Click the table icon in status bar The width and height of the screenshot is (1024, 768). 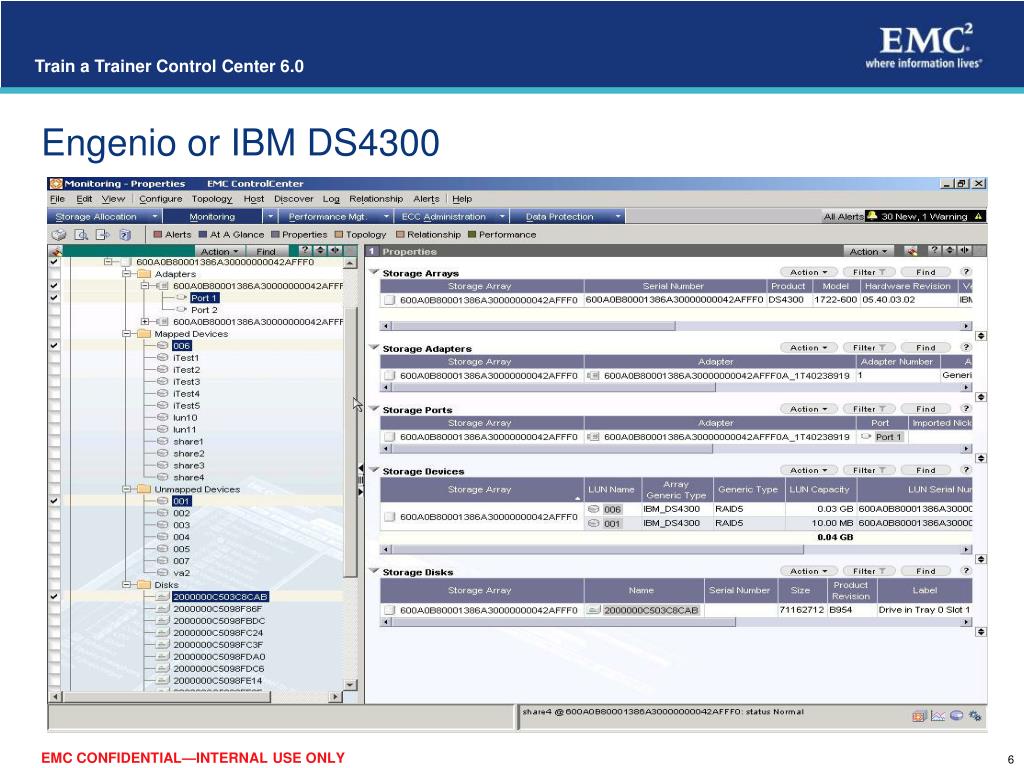pyautogui.click(x=919, y=716)
